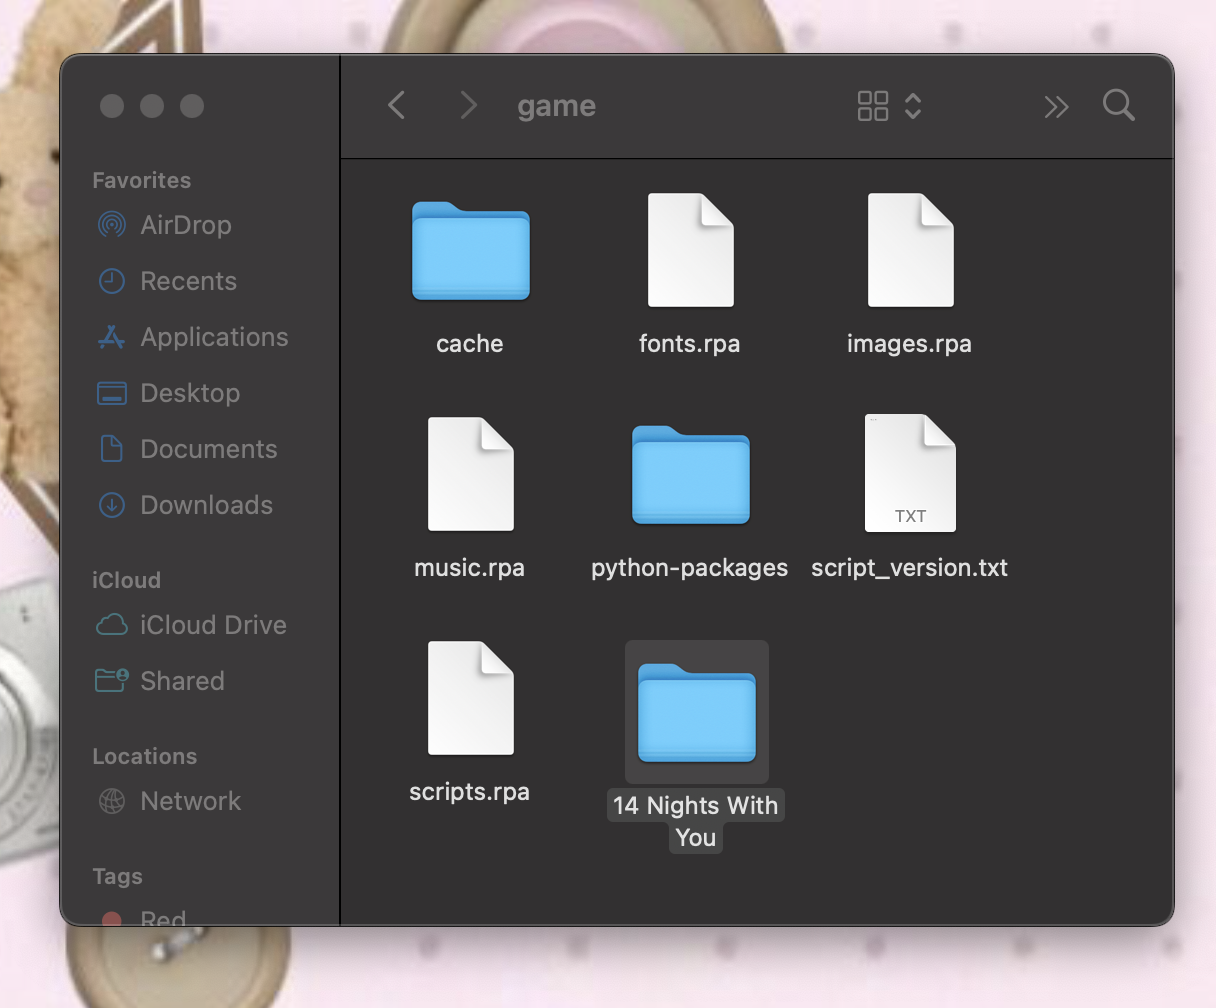Select the script_version.txt file icon
1216x1008 pixels.
tap(910, 474)
